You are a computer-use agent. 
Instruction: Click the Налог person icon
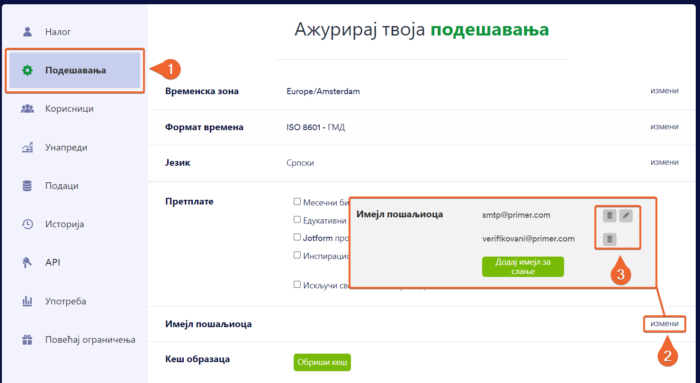[27, 32]
